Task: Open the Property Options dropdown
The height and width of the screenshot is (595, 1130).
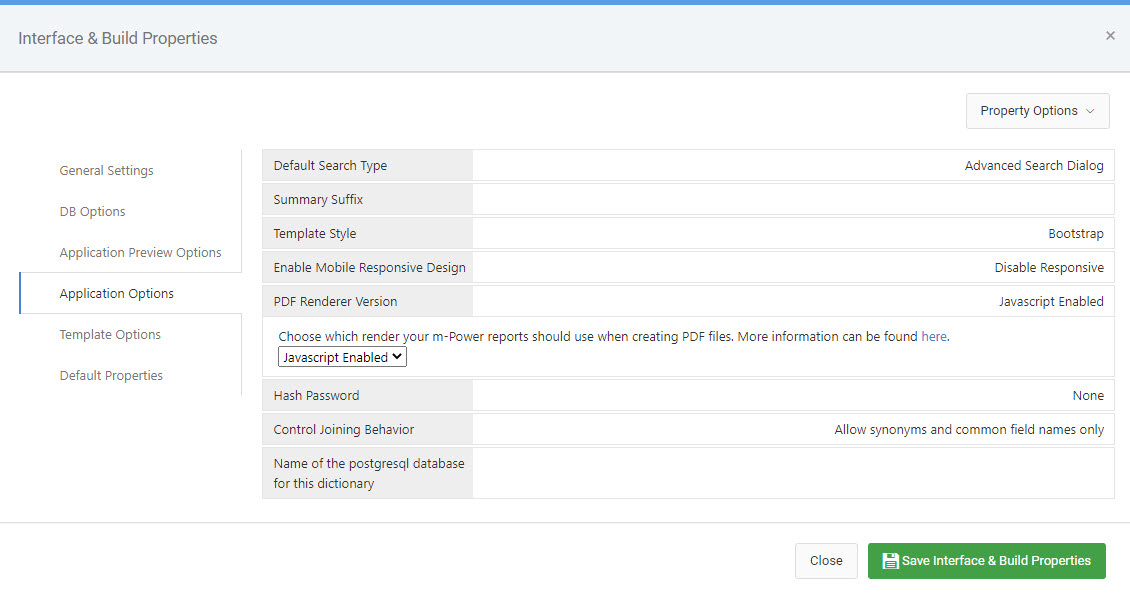Action: (1037, 111)
